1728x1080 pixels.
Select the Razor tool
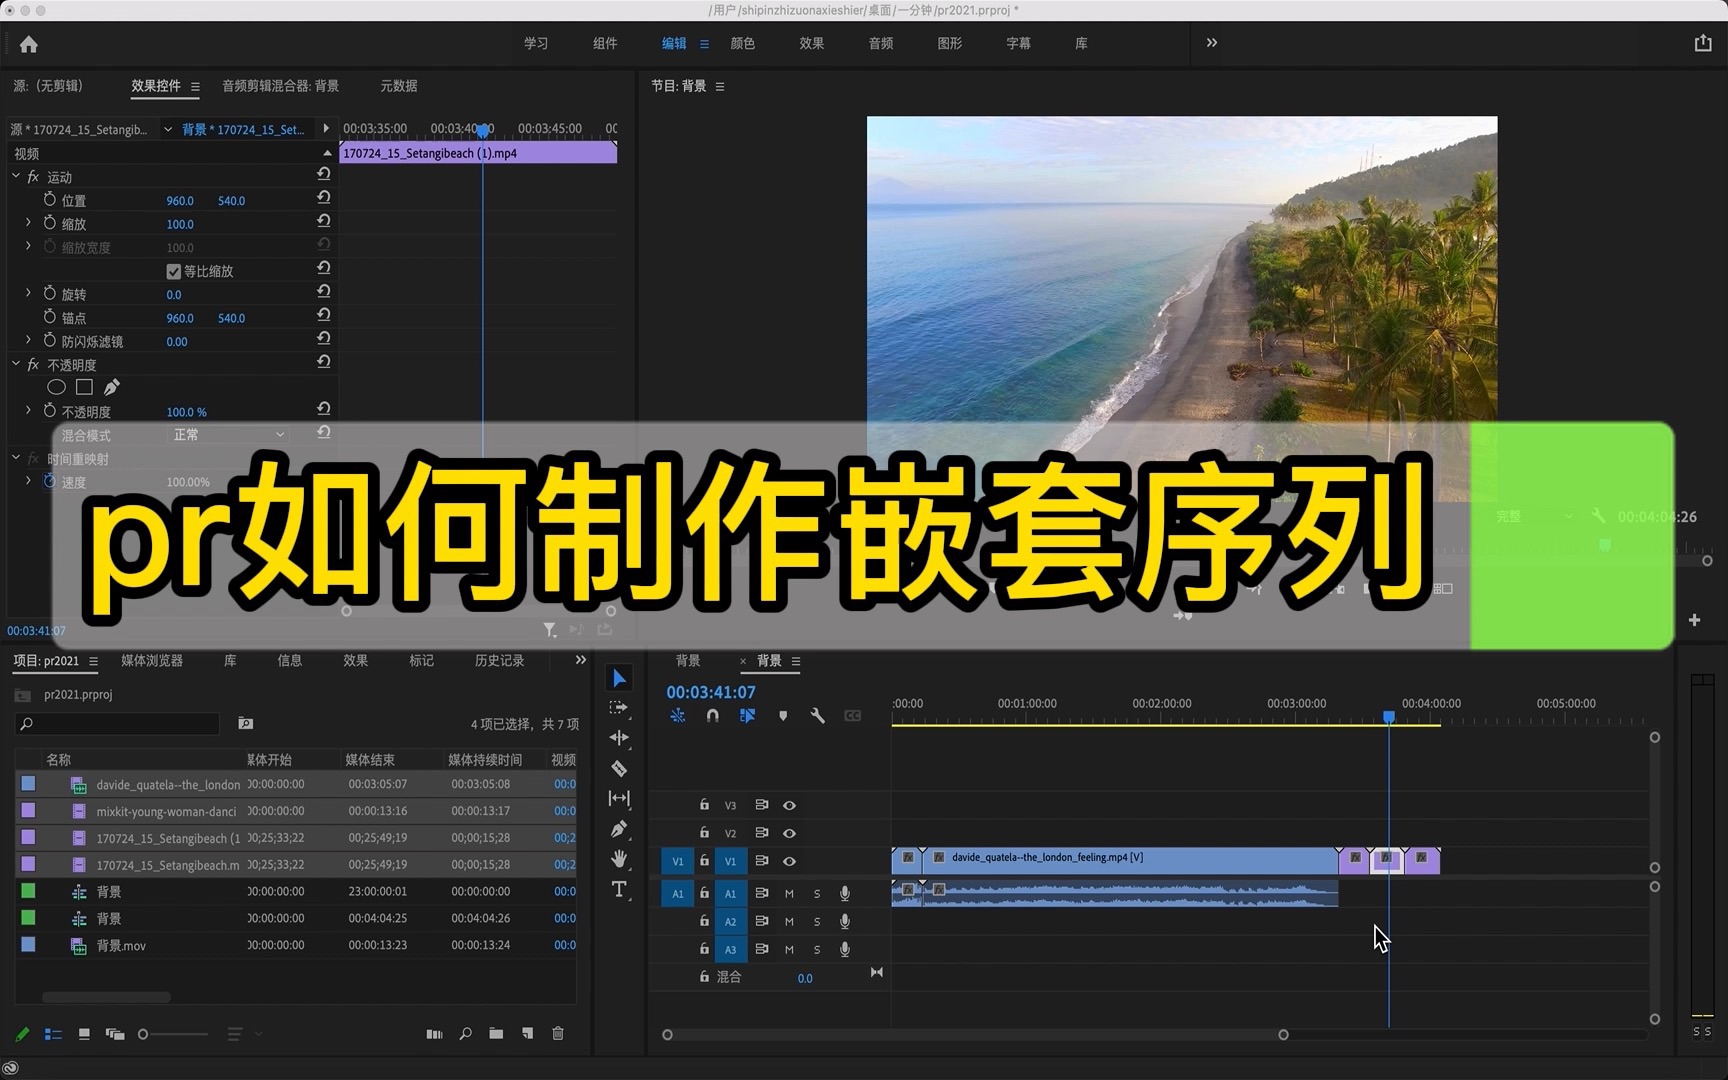click(619, 768)
